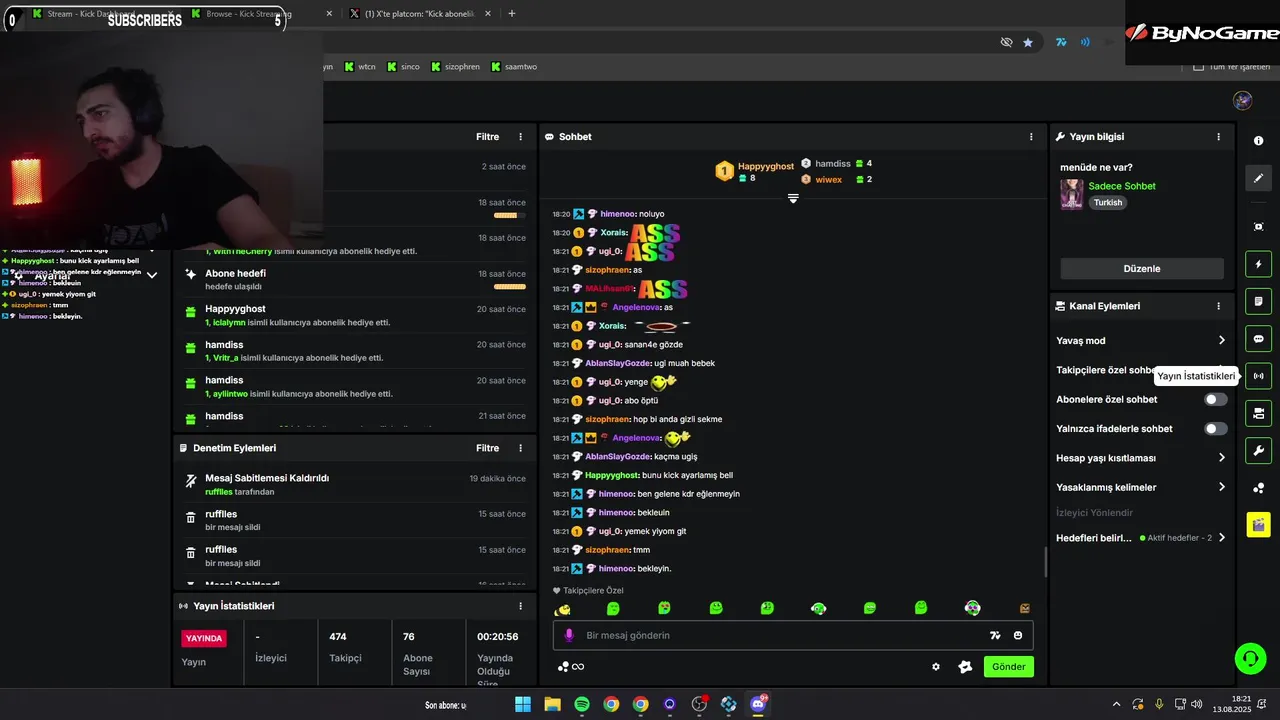Click the pencil edit icon in sidebar
Viewport: 1280px width, 720px height.
[1259, 178]
